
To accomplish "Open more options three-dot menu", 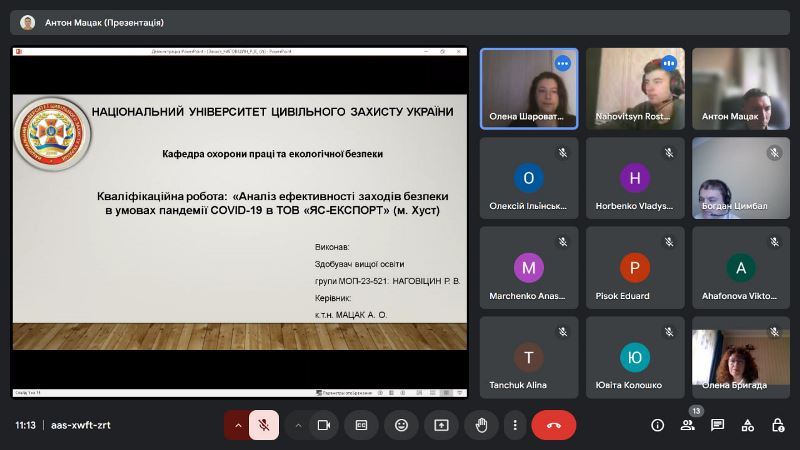I will (514, 425).
